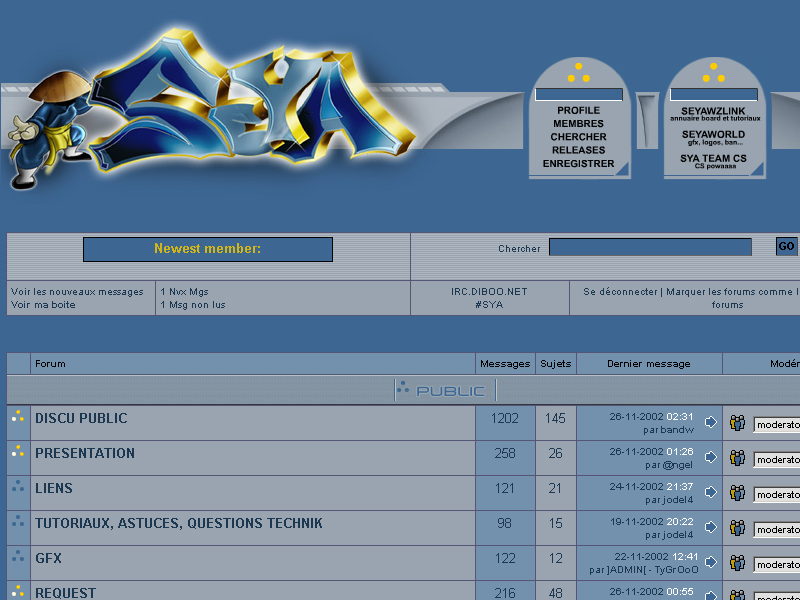Focus the Chercher search text field
Screen dimensions: 800x600
(650, 247)
